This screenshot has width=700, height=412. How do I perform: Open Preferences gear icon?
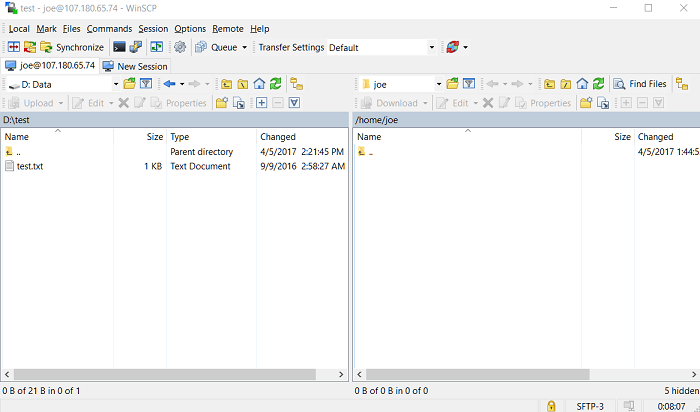coord(180,47)
